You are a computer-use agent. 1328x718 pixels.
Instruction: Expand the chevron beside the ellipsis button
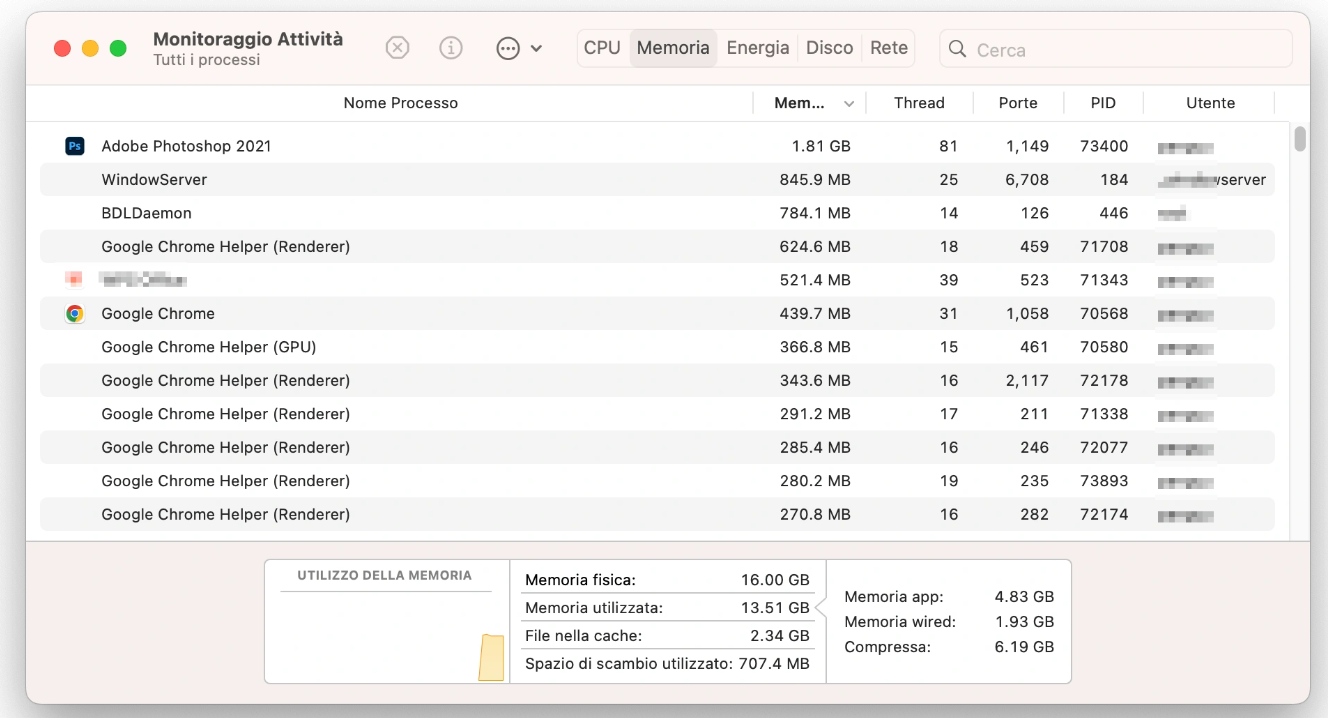pos(537,48)
